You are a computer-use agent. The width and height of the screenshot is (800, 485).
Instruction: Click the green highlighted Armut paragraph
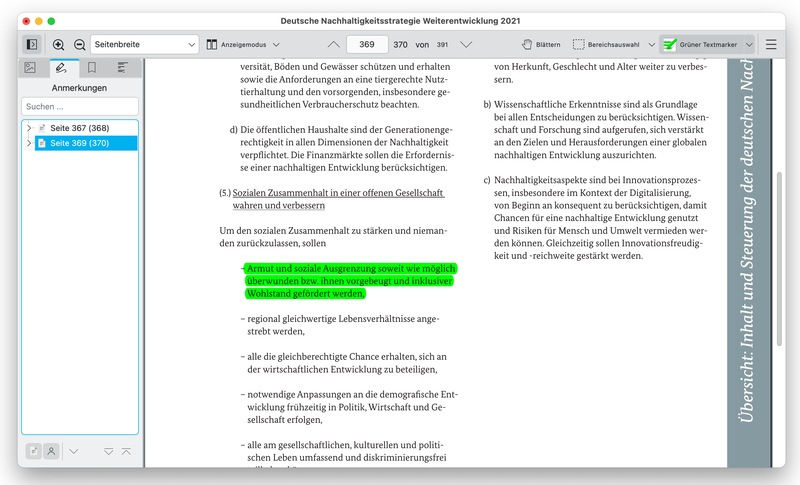(350, 281)
